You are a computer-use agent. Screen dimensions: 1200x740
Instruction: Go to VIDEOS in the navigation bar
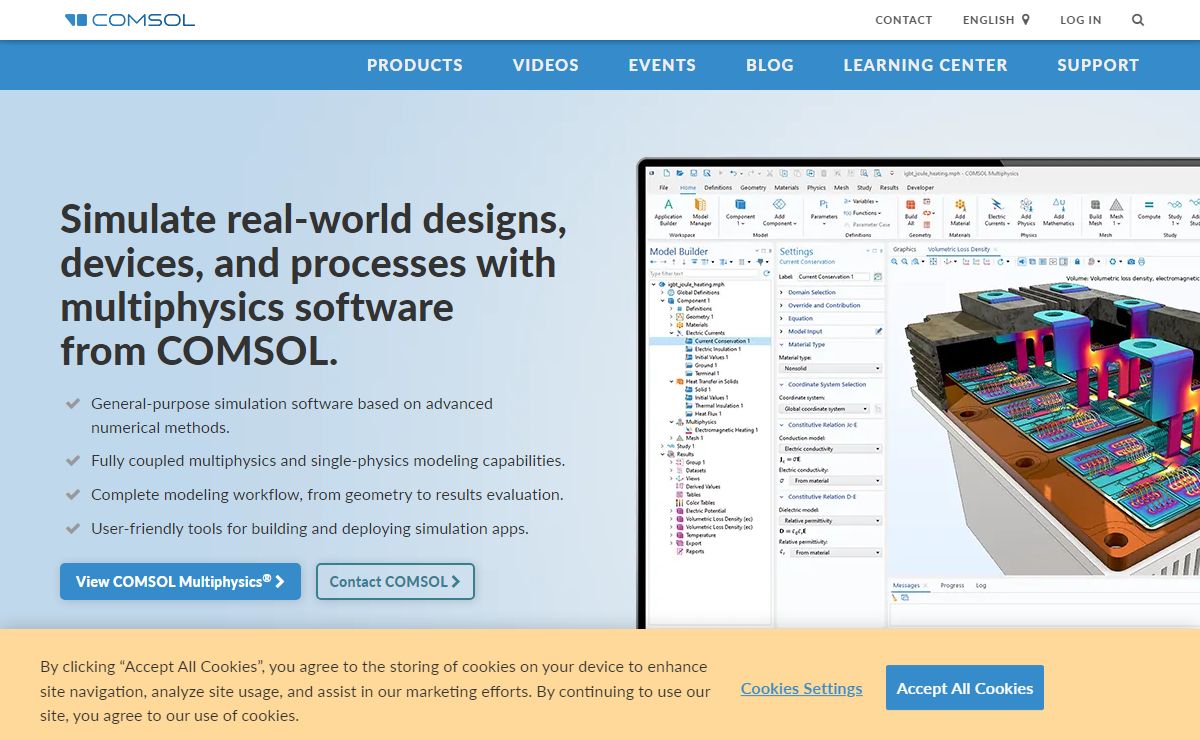[546, 65]
